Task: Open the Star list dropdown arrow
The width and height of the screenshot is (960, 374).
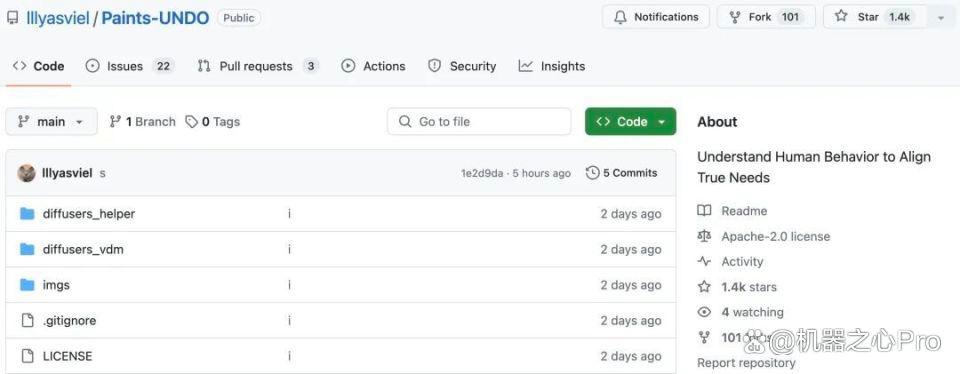Action: point(941,18)
